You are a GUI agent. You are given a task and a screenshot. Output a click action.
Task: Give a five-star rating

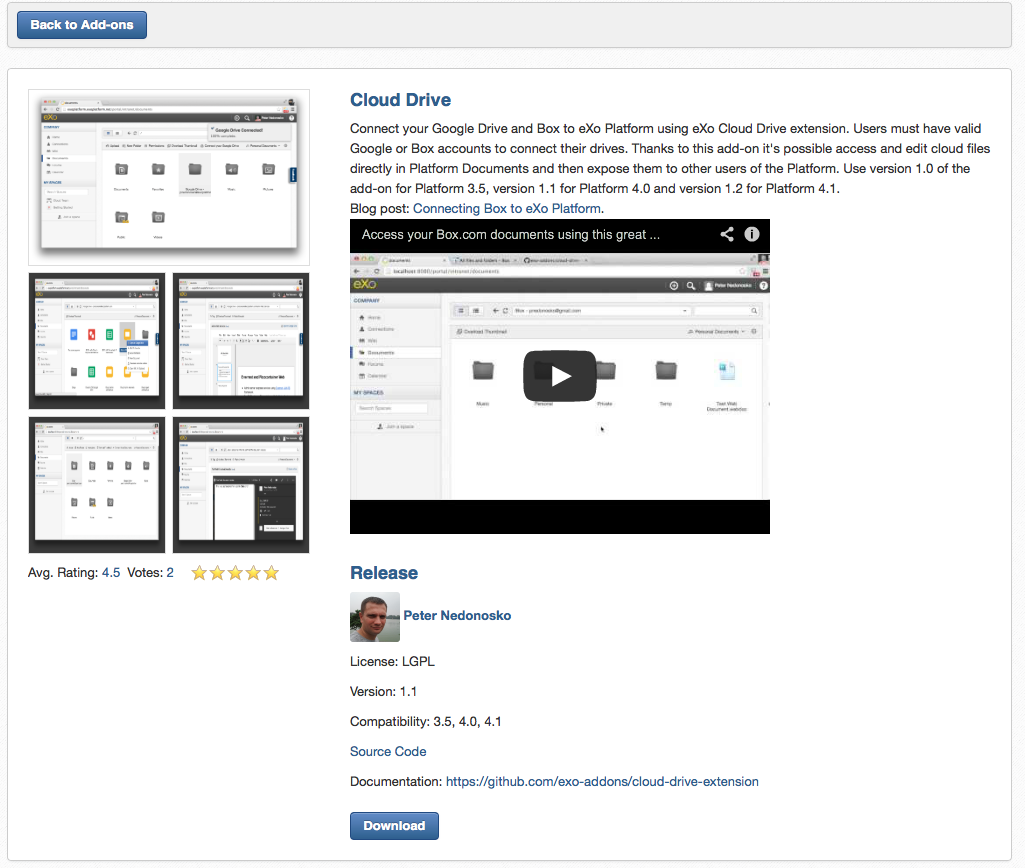point(271,573)
